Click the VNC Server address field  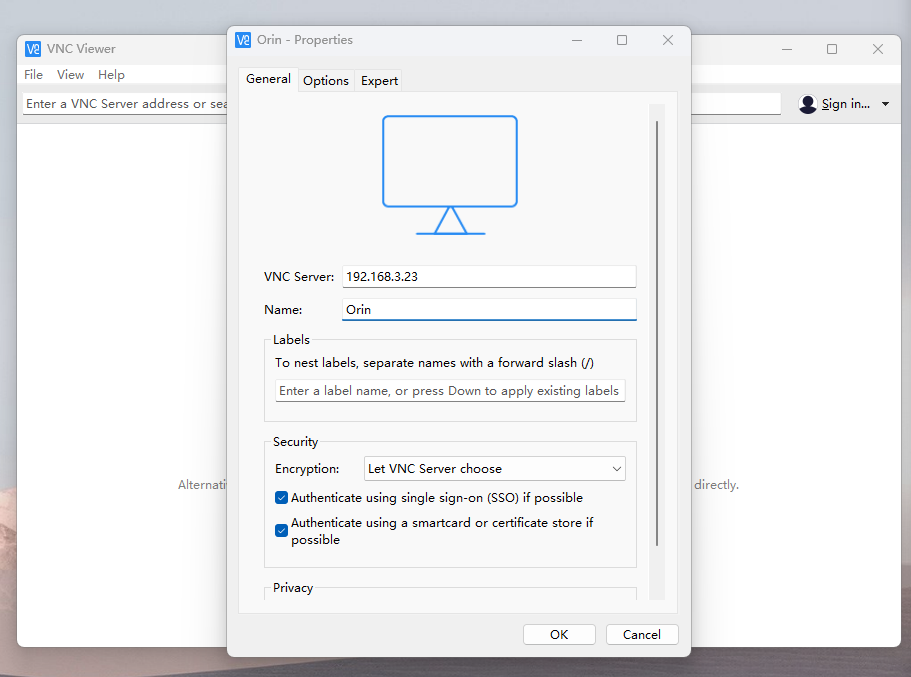coord(489,277)
